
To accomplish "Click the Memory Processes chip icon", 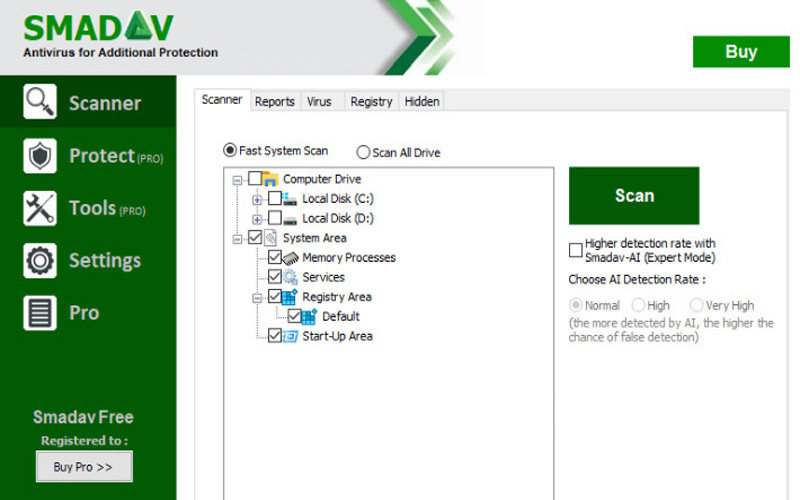I will [x=290, y=258].
